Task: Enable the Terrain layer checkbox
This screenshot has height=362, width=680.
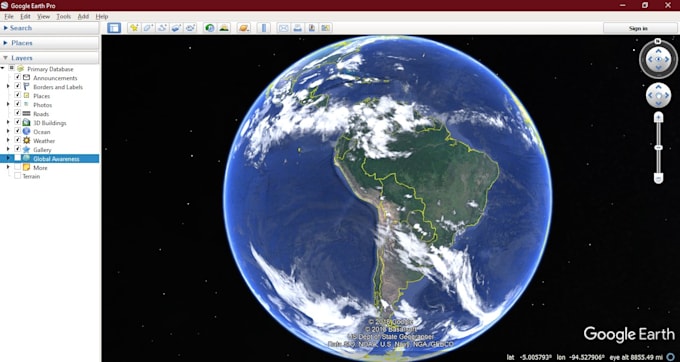Action: pos(17,176)
